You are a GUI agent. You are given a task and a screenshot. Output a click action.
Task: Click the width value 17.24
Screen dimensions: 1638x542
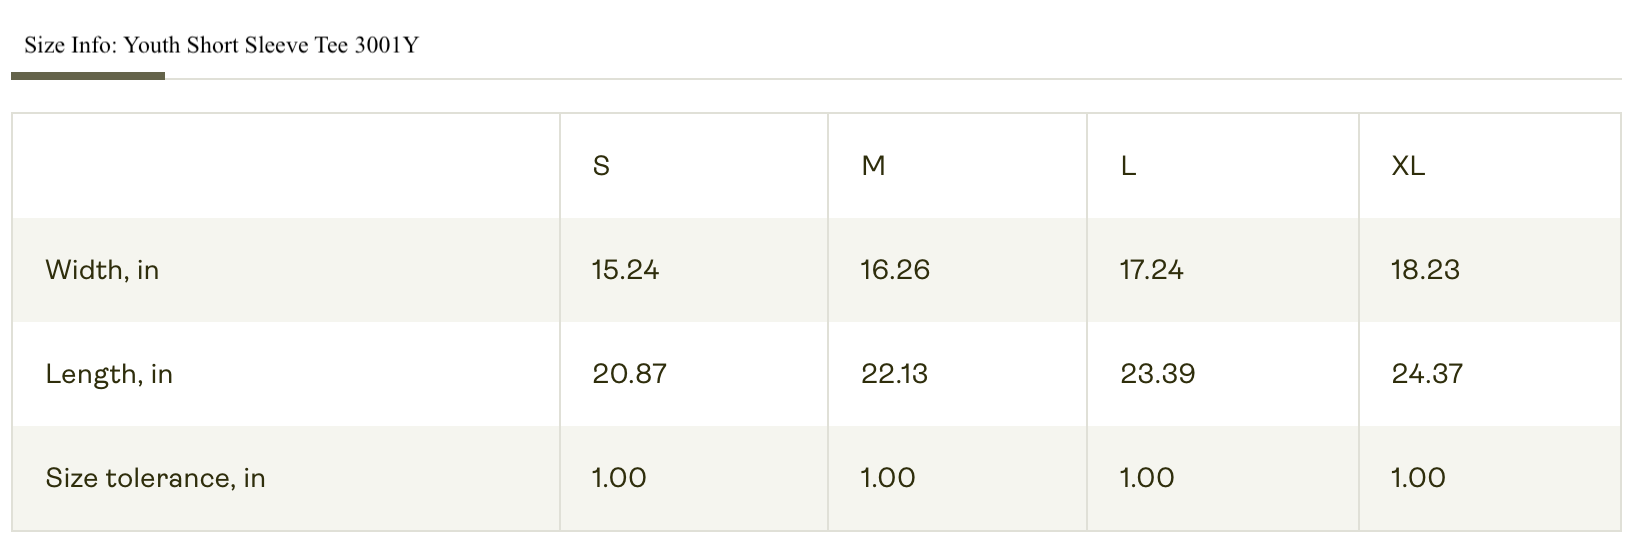pyautogui.click(x=1151, y=270)
